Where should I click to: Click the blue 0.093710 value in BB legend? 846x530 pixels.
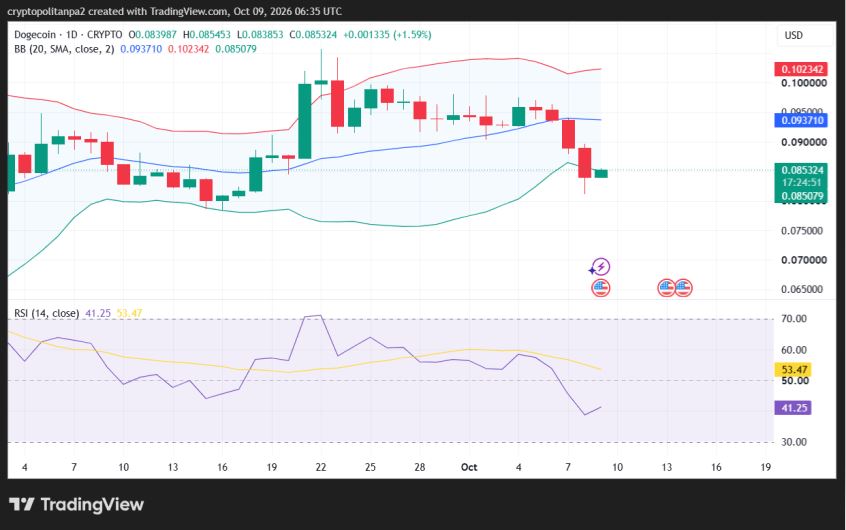click(x=141, y=49)
